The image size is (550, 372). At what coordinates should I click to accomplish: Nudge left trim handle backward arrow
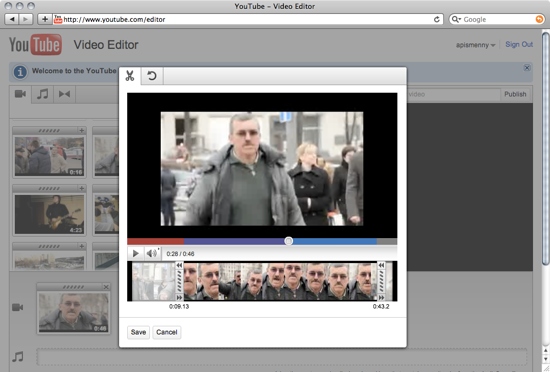(179, 265)
